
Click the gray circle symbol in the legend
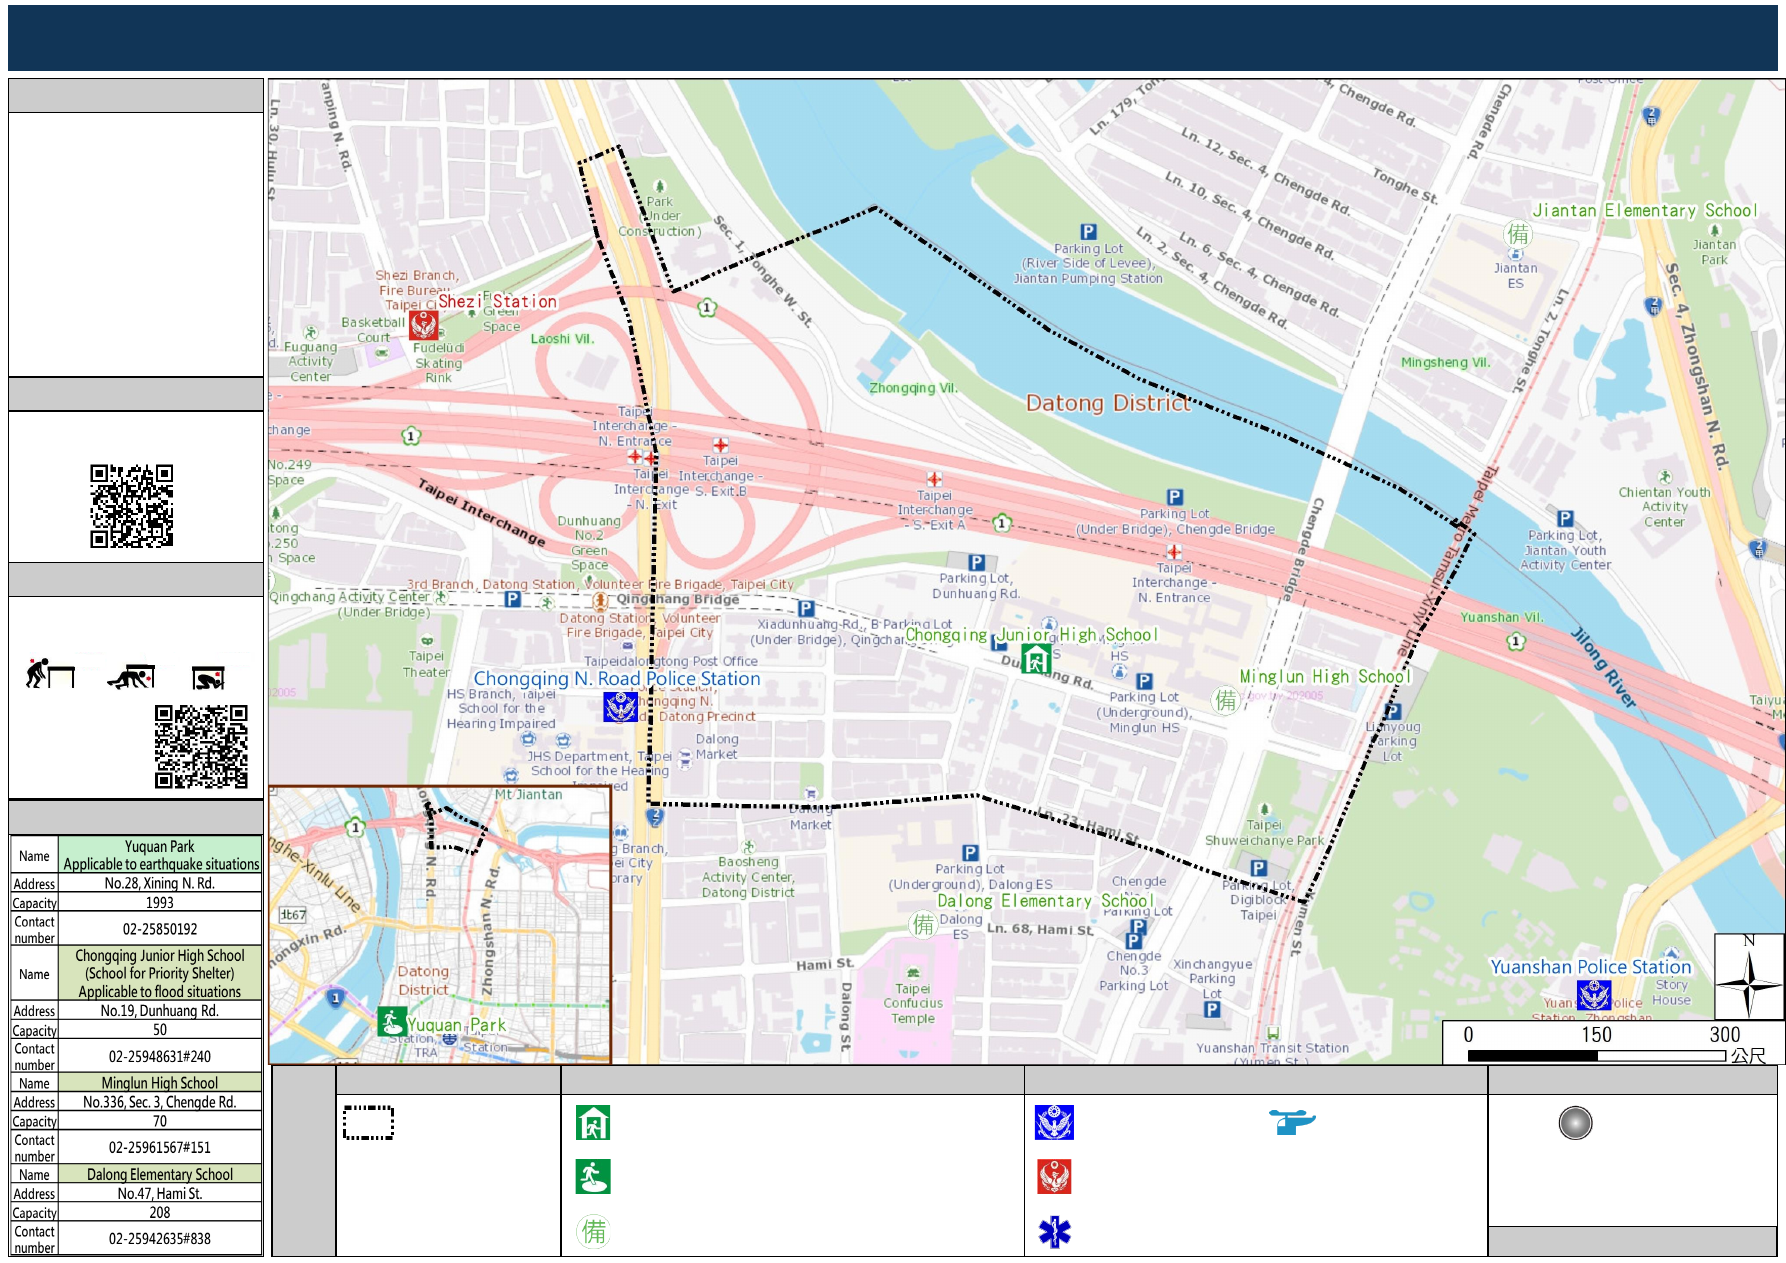coord(1575,1123)
